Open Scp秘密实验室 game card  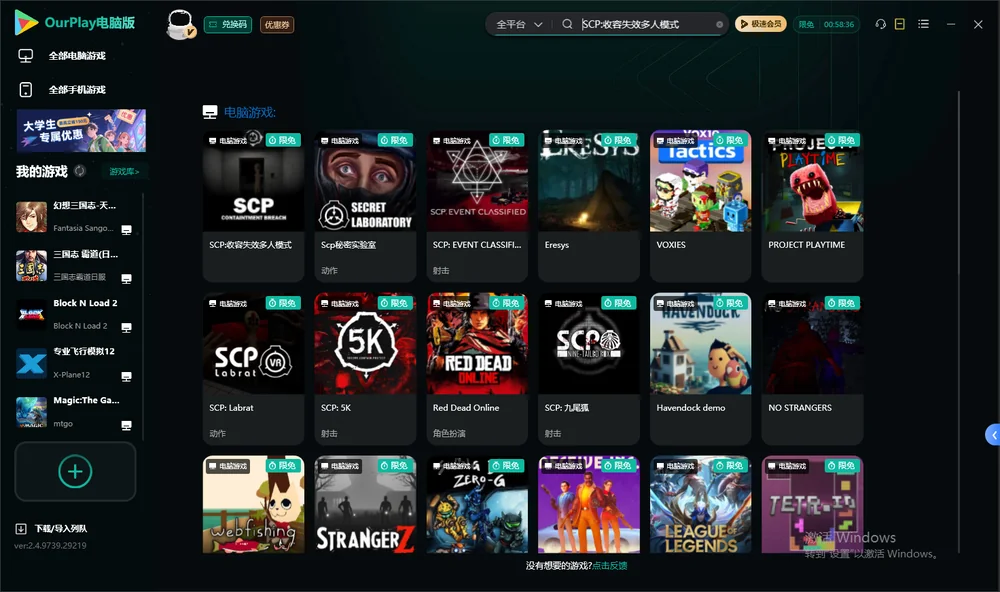(365, 206)
